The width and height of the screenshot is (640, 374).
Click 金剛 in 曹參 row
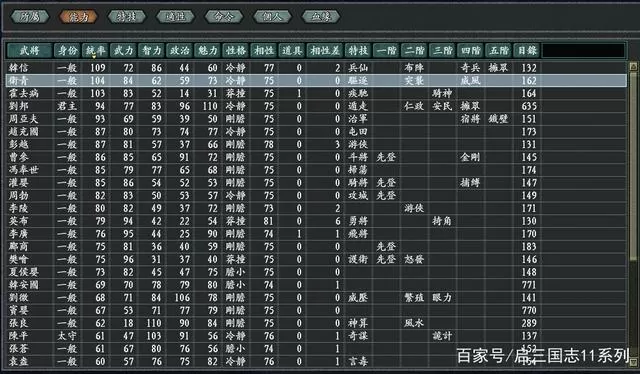point(471,157)
